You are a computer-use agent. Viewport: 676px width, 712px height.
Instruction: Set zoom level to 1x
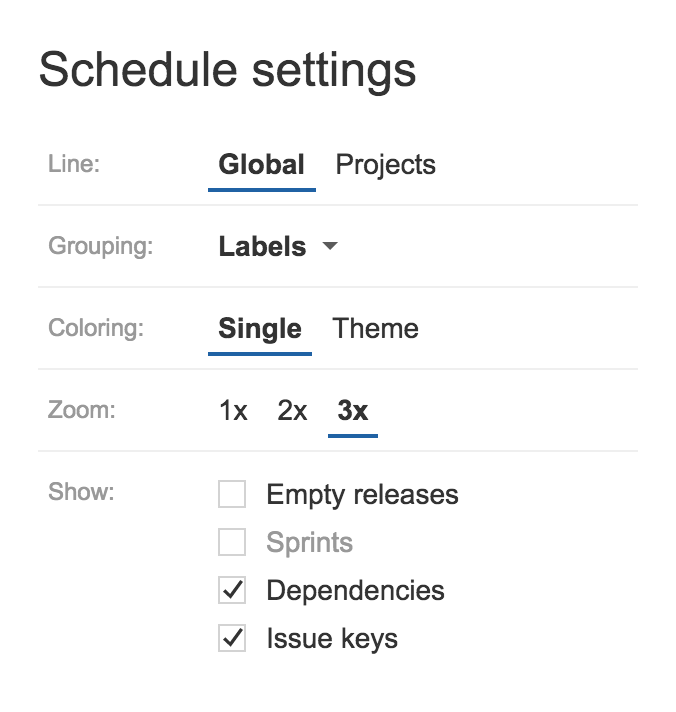point(233,410)
